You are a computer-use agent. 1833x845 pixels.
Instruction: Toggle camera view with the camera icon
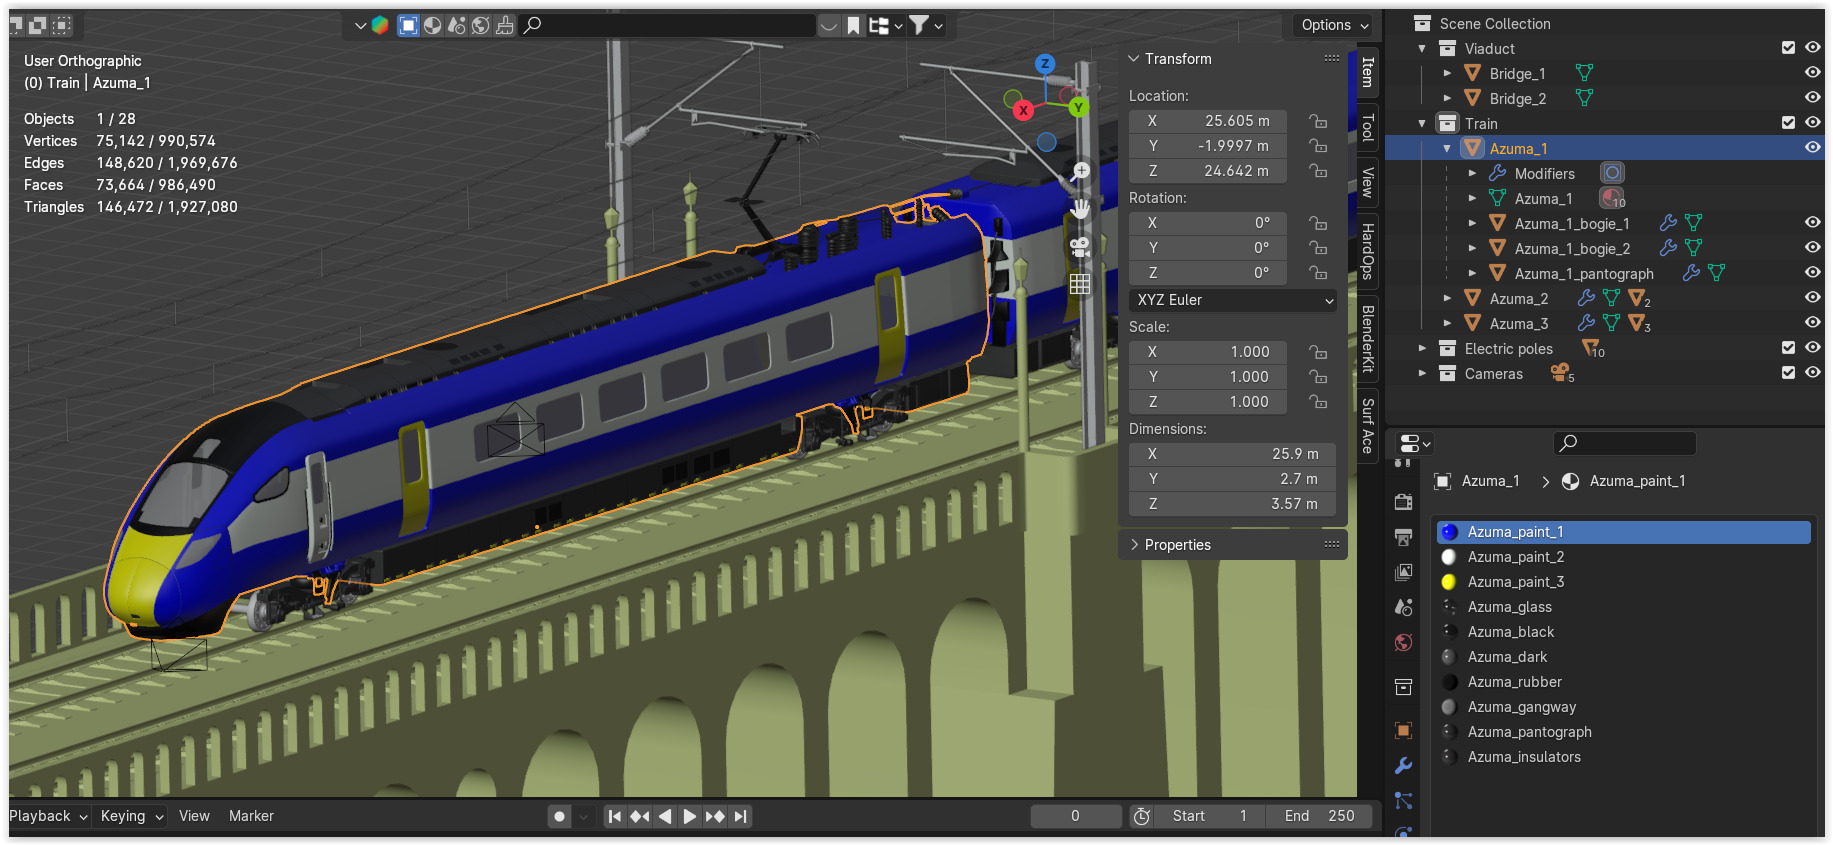(1080, 246)
